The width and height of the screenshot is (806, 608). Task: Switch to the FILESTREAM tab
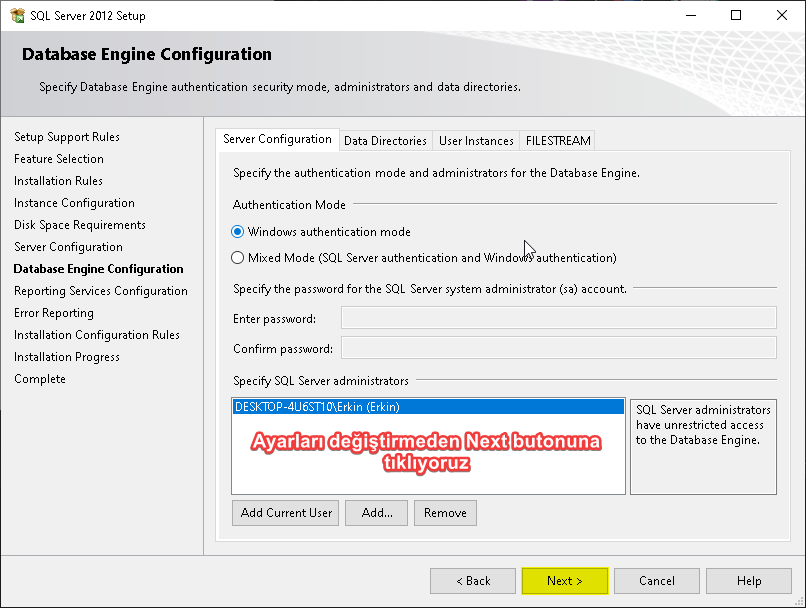pyautogui.click(x=558, y=141)
